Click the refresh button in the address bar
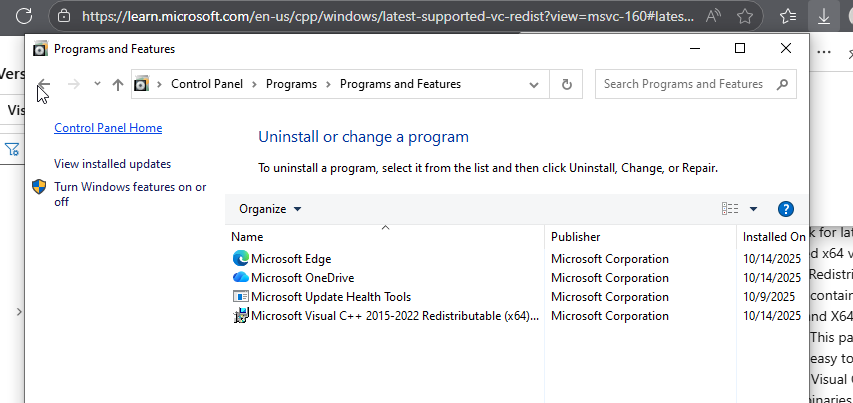 click(567, 85)
